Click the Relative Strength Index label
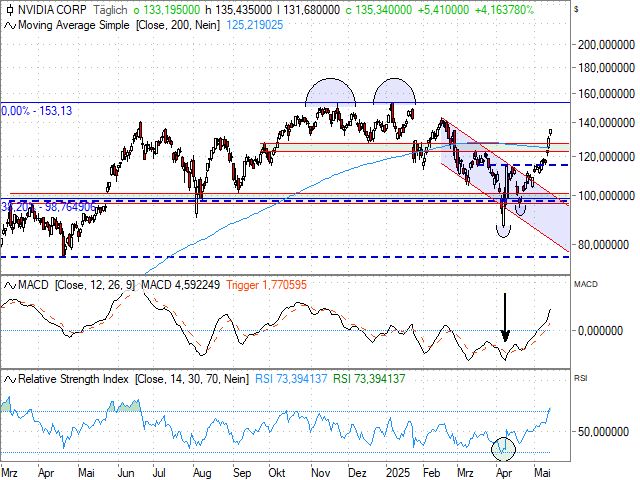The height and width of the screenshot is (480, 640). pos(73,379)
